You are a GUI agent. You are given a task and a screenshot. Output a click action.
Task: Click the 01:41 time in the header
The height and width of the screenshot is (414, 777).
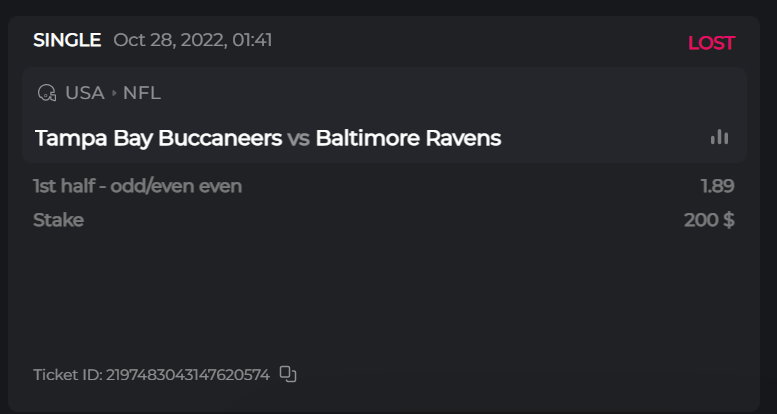[x=251, y=41]
